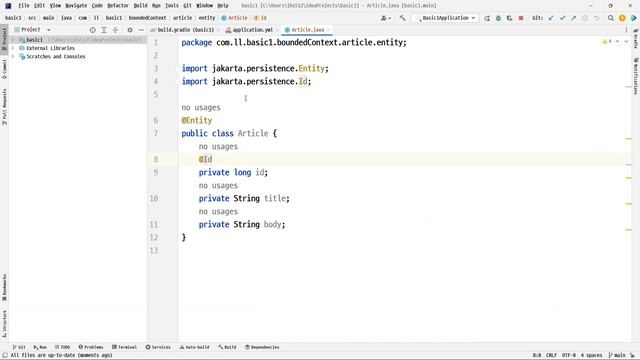Click the green Debug bug icon
640x360 pixels.
tap(498, 18)
